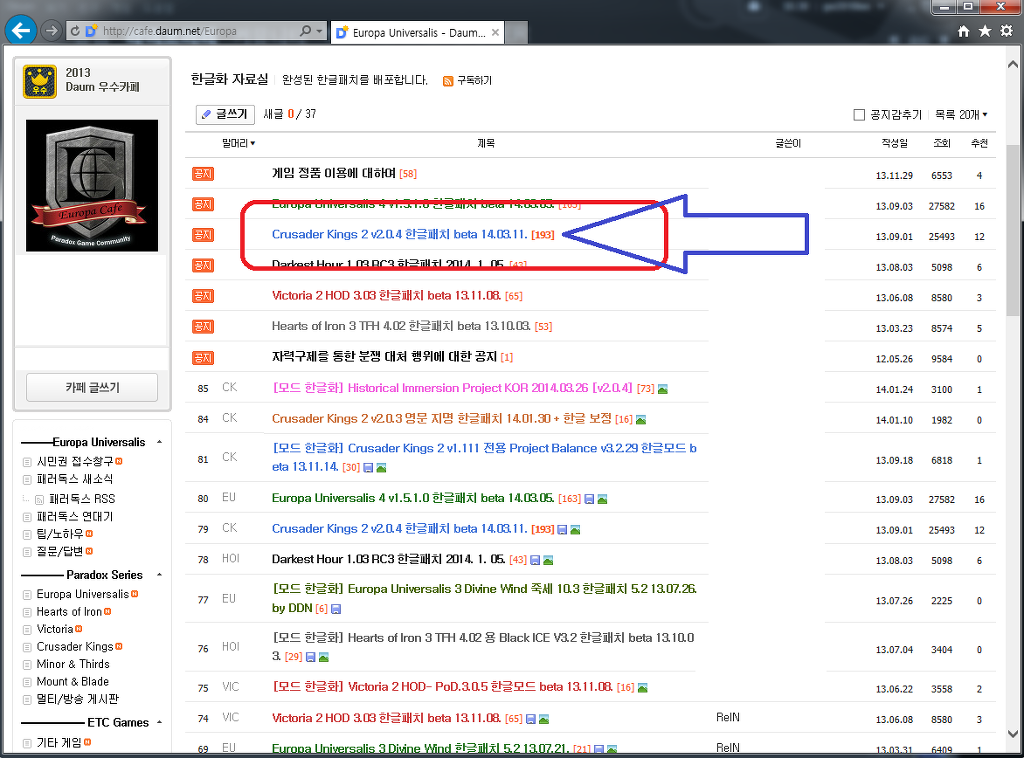The image size is (1024, 758).
Task: Click the 공지 badge on Hearts of Iron 3 notice row
Action: [203, 326]
